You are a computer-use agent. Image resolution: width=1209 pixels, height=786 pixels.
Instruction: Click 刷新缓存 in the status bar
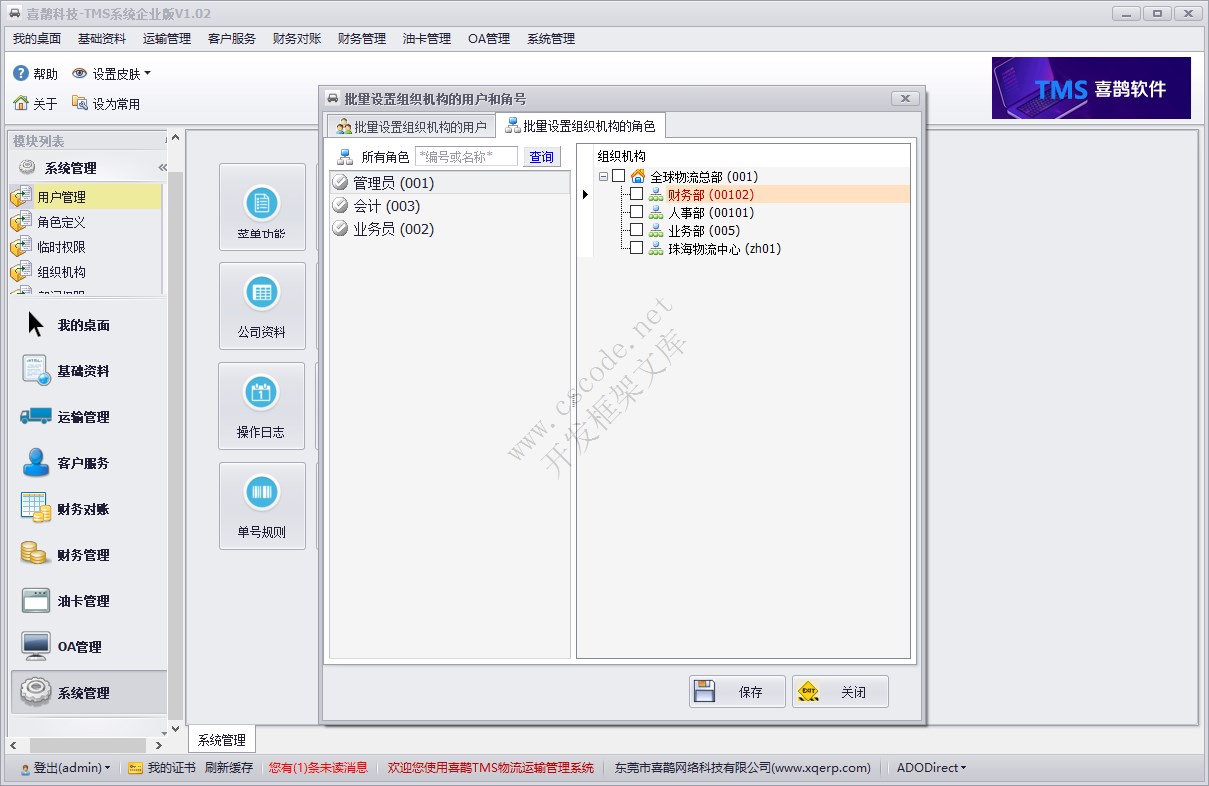(x=229, y=768)
